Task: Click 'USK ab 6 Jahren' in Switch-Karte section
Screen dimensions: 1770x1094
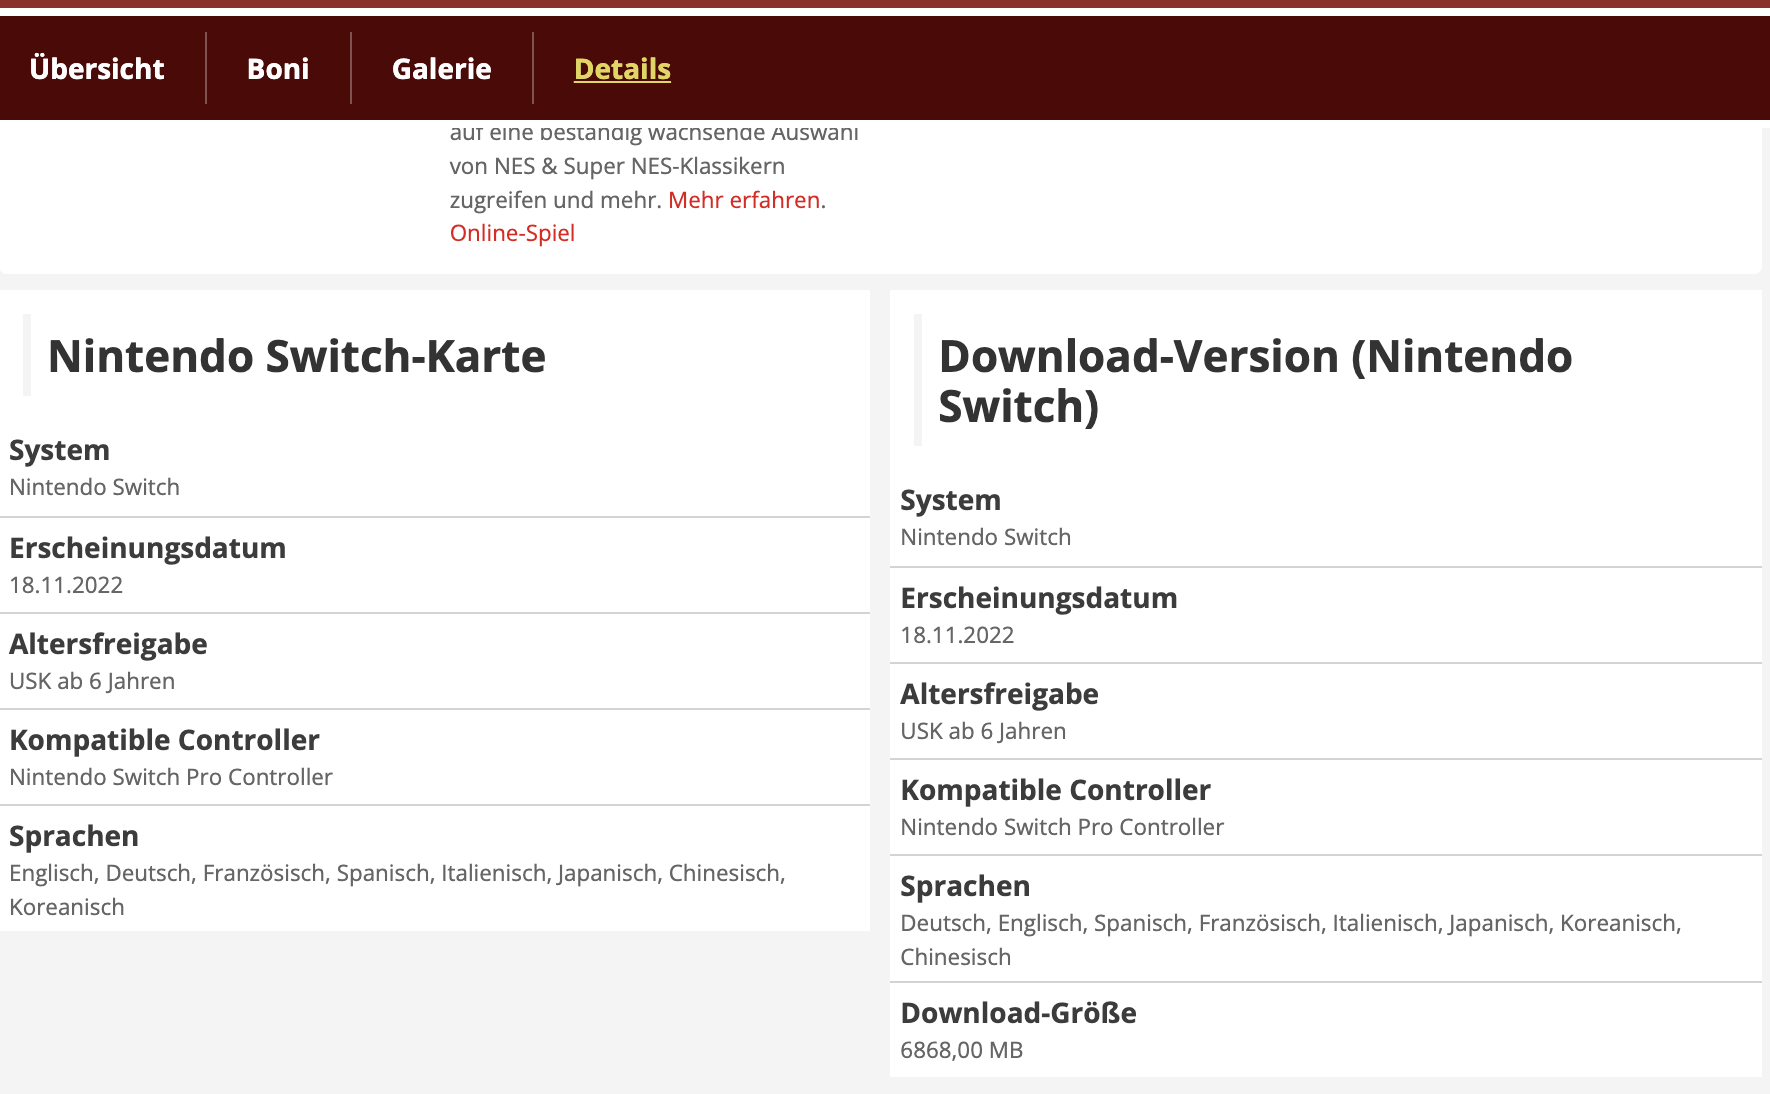Action: [92, 681]
